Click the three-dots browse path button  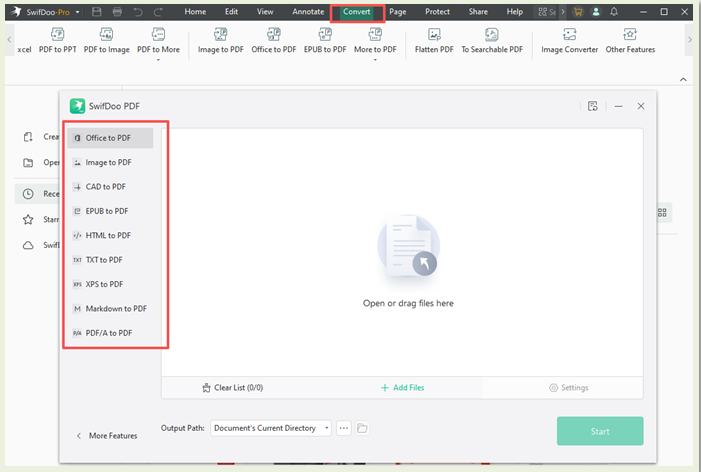click(x=343, y=428)
